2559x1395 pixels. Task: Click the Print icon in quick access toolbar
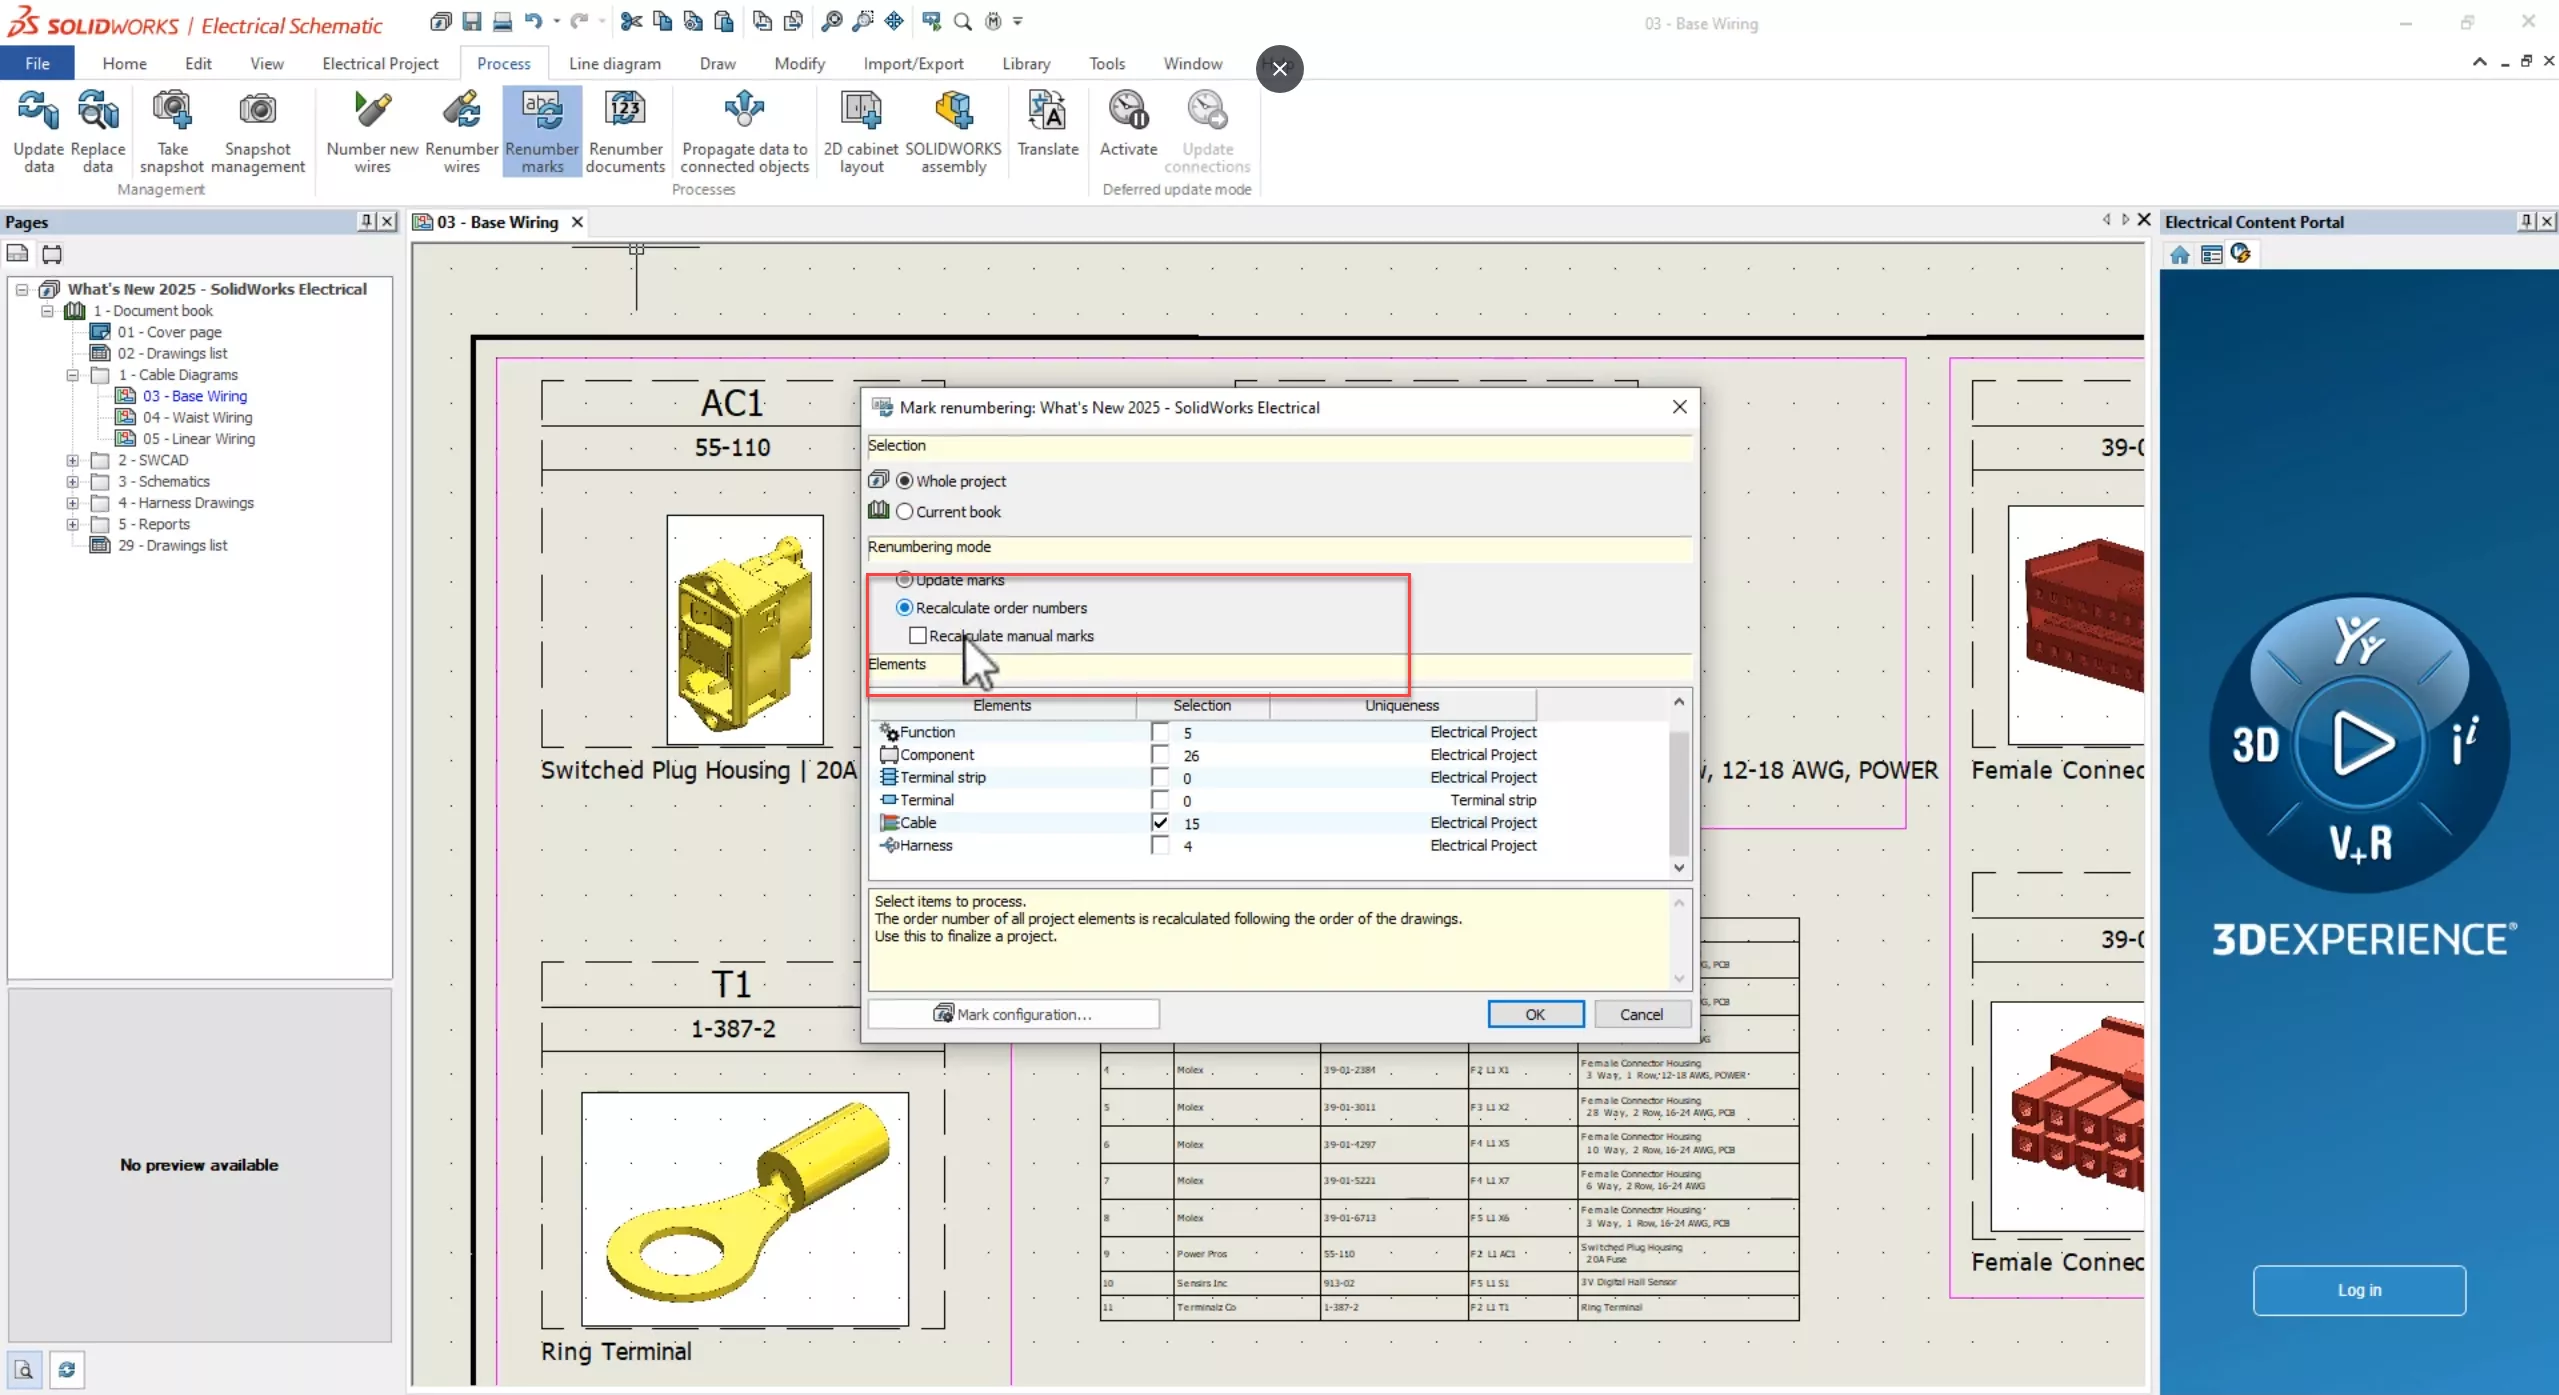502,21
